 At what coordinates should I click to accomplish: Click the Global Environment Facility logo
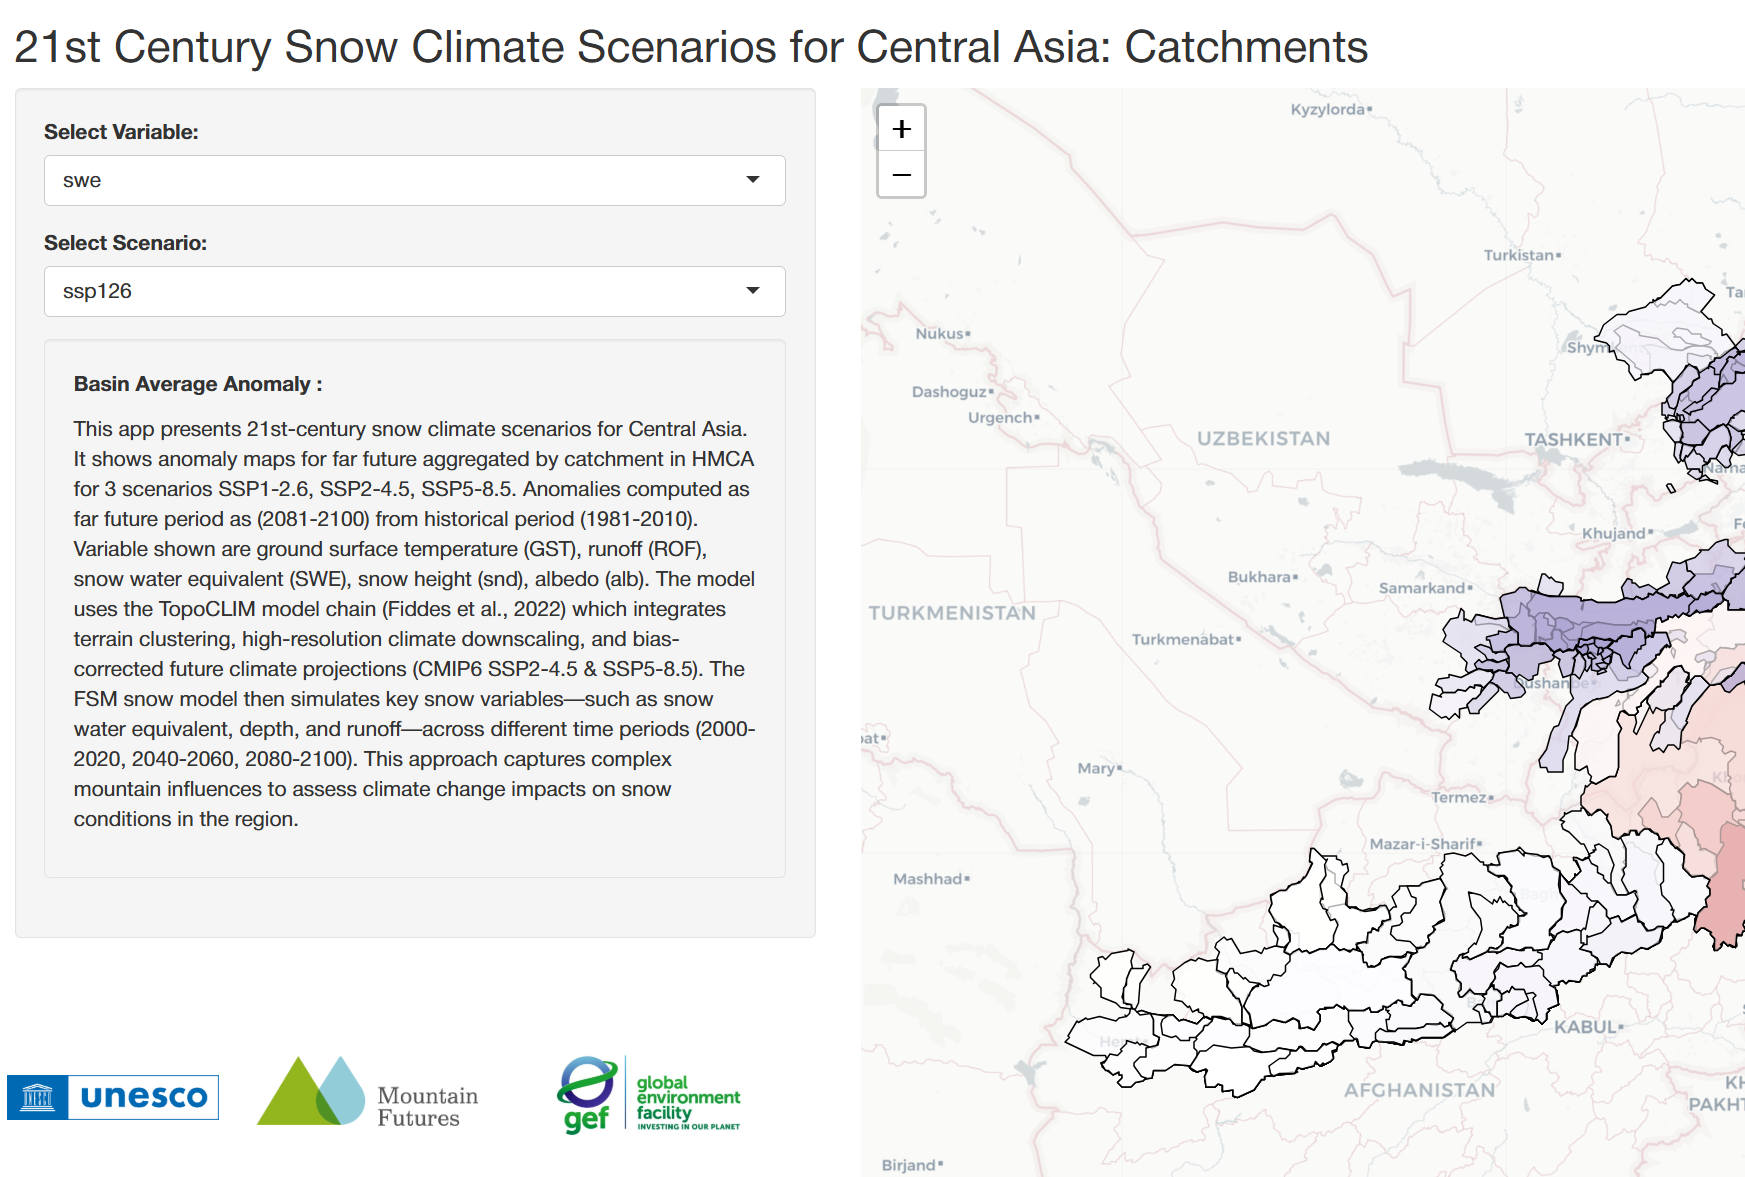pyautogui.click(x=649, y=1095)
